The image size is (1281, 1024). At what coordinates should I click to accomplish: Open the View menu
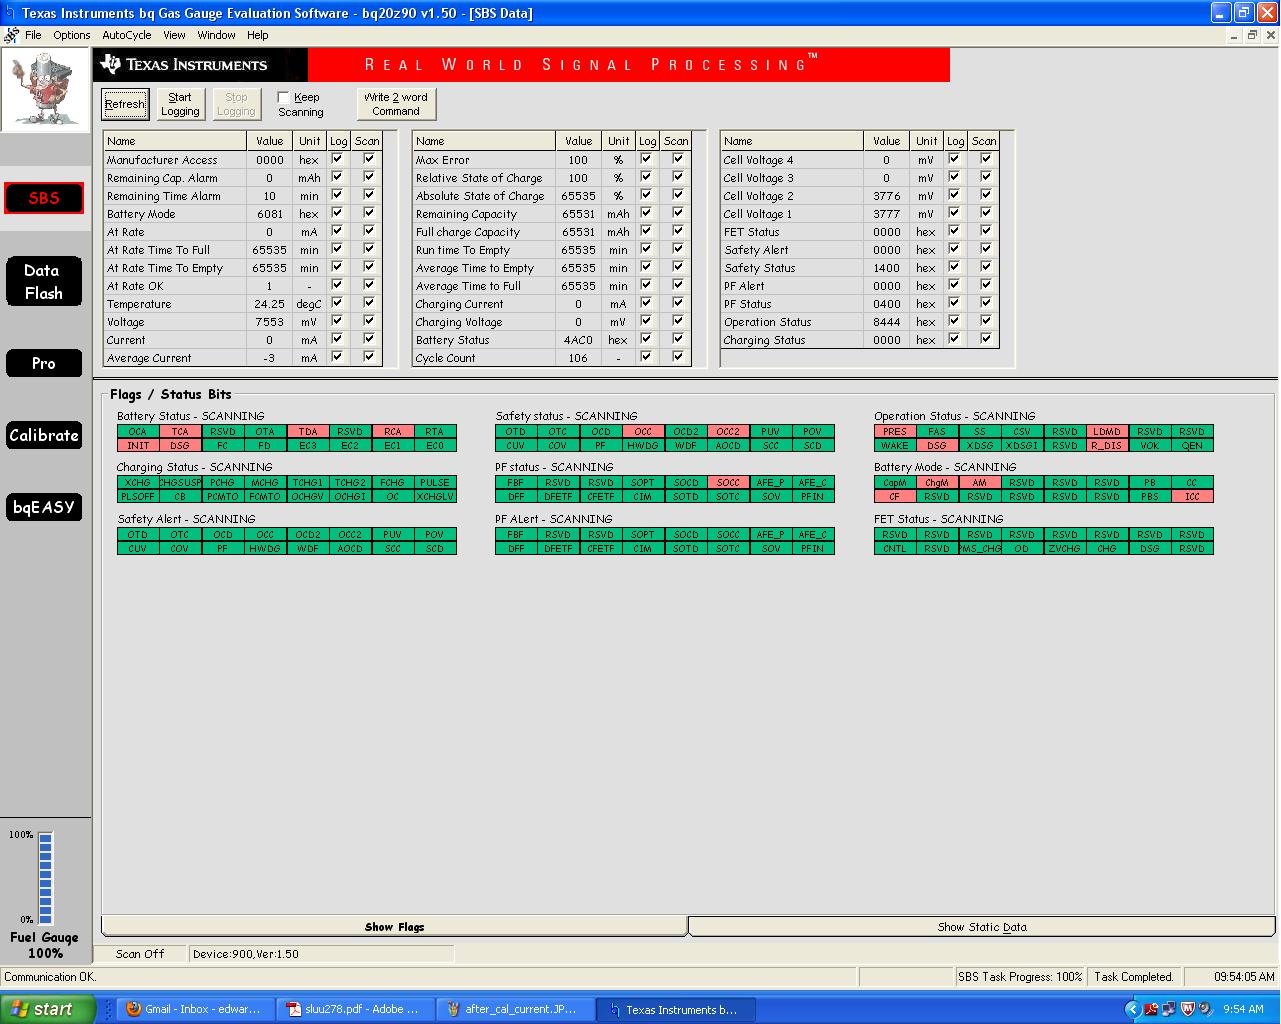tap(174, 35)
